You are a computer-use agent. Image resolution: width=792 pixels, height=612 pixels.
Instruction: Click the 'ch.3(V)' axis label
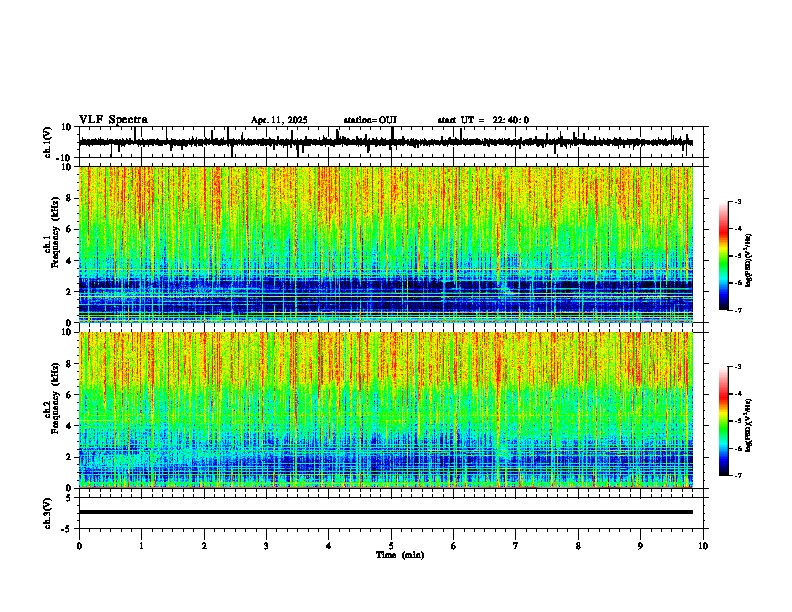coord(47,513)
